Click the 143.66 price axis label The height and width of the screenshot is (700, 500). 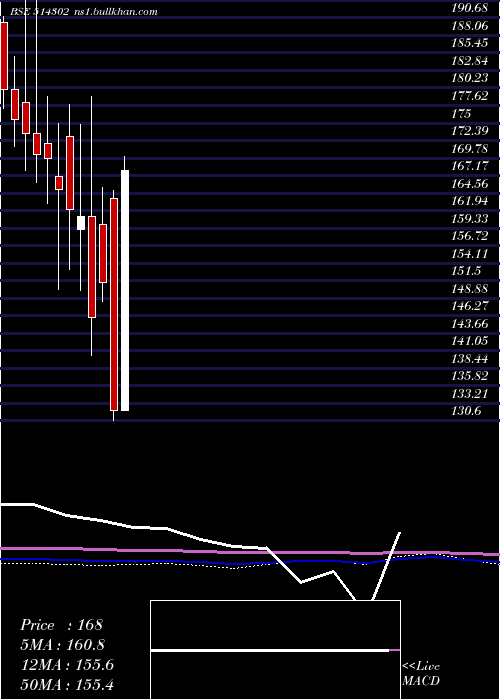pos(470,323)
